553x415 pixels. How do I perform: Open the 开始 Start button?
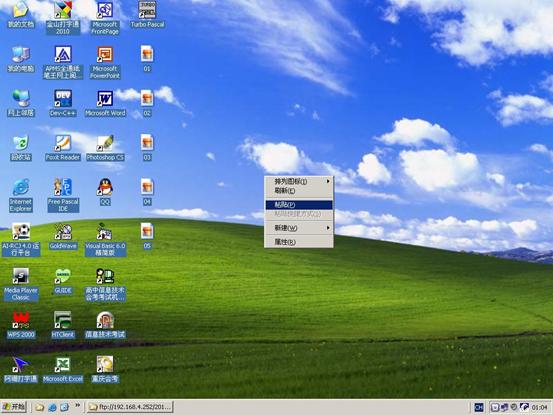click(14, 407)
